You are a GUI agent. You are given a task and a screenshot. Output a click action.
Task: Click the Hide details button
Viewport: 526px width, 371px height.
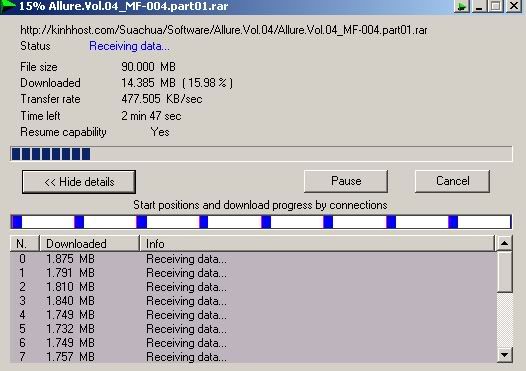pos(79,182)
